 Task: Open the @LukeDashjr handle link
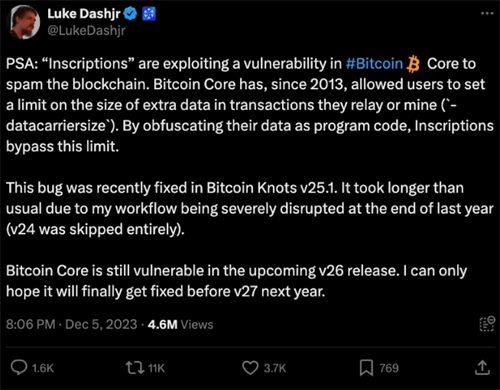[86, 31]
